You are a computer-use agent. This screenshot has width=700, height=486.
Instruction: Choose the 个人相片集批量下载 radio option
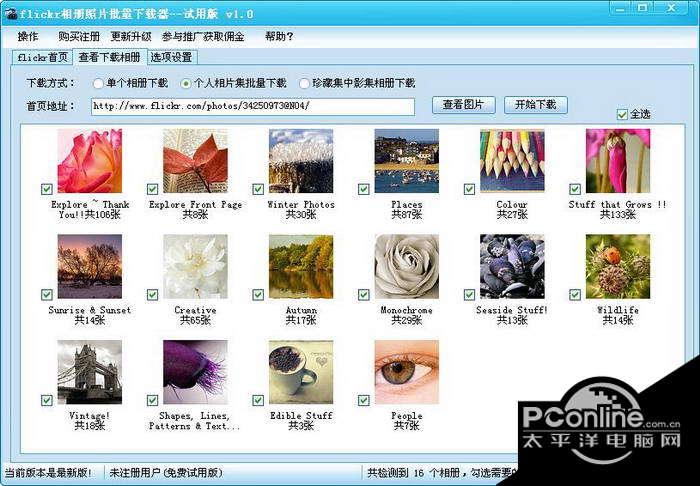(185, 83)
